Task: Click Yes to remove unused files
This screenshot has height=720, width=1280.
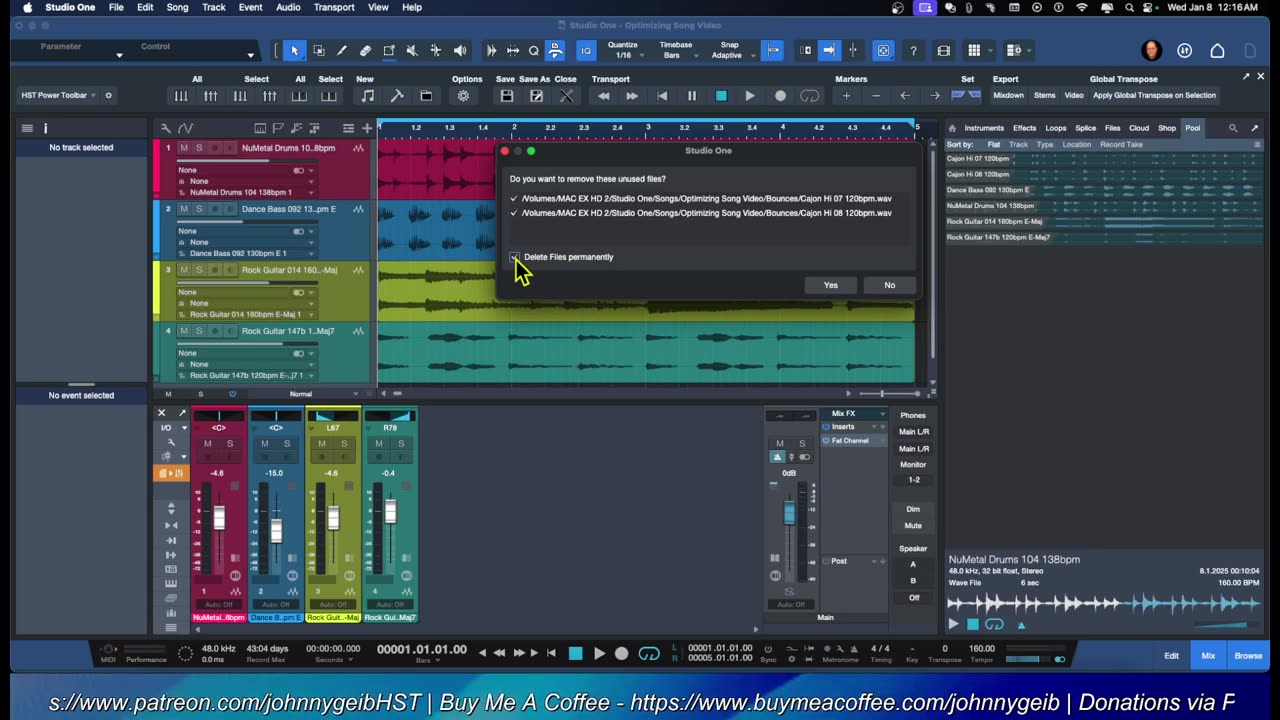Action: coord(830,285)
